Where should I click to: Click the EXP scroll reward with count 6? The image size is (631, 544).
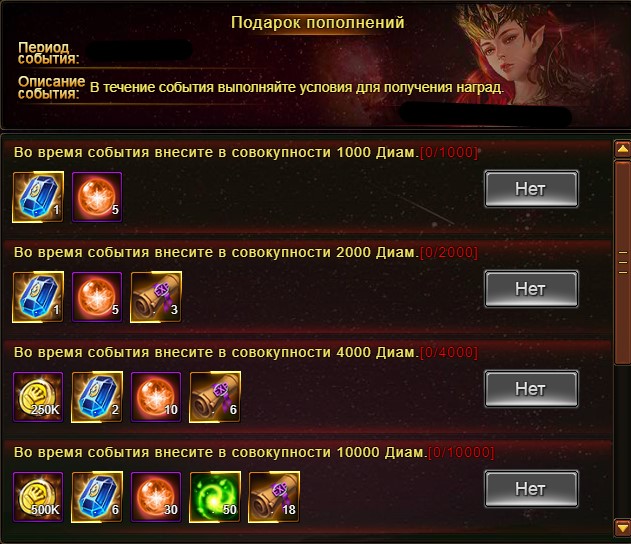(215, 397)
